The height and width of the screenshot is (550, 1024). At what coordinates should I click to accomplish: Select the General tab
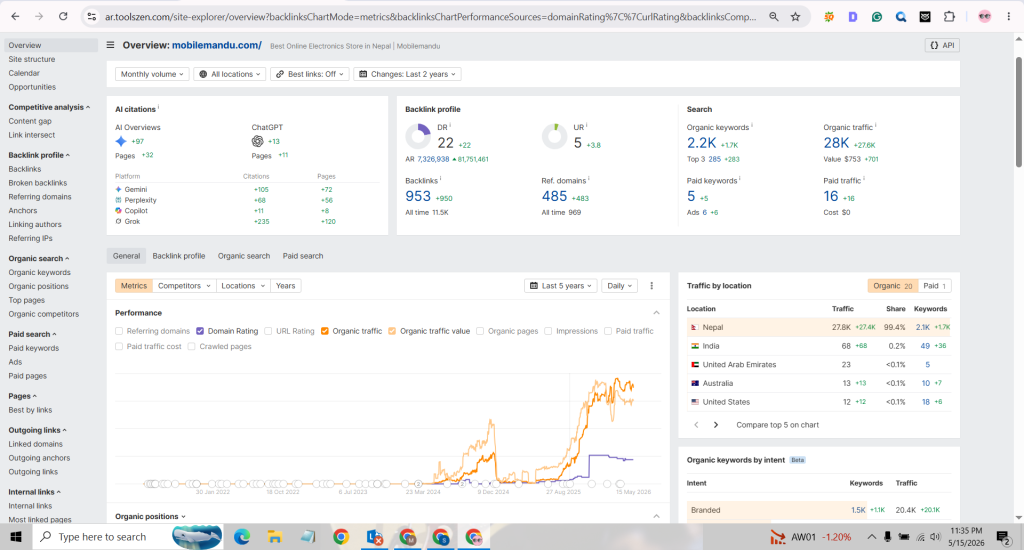pos(126,256)
